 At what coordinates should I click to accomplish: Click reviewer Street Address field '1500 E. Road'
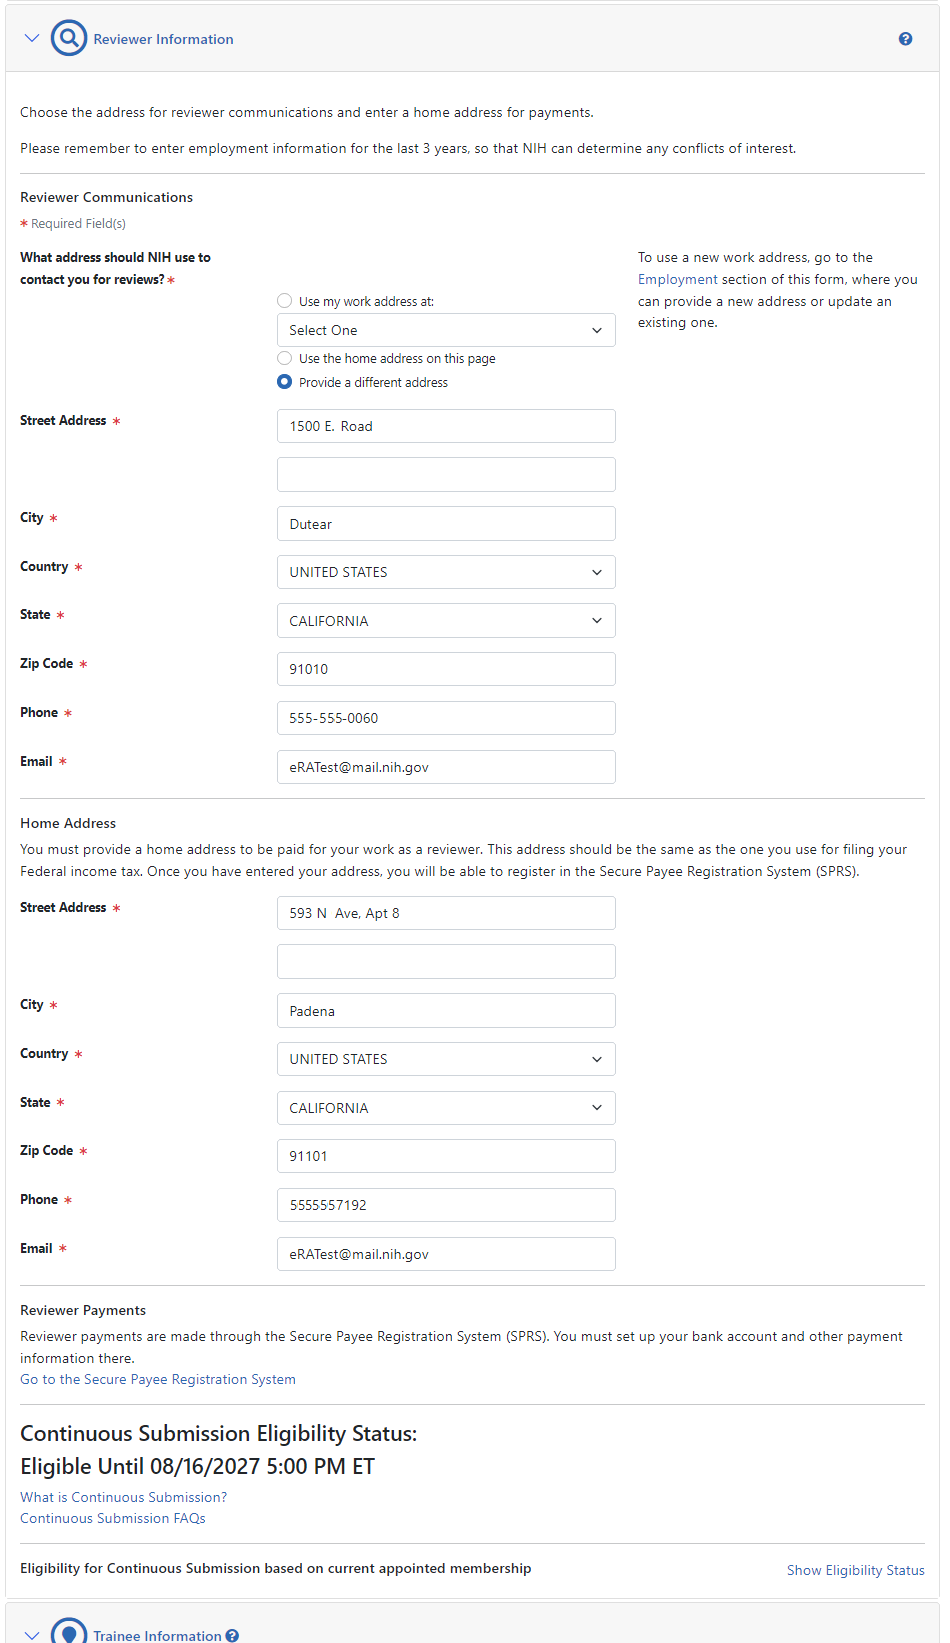point(446,426)
